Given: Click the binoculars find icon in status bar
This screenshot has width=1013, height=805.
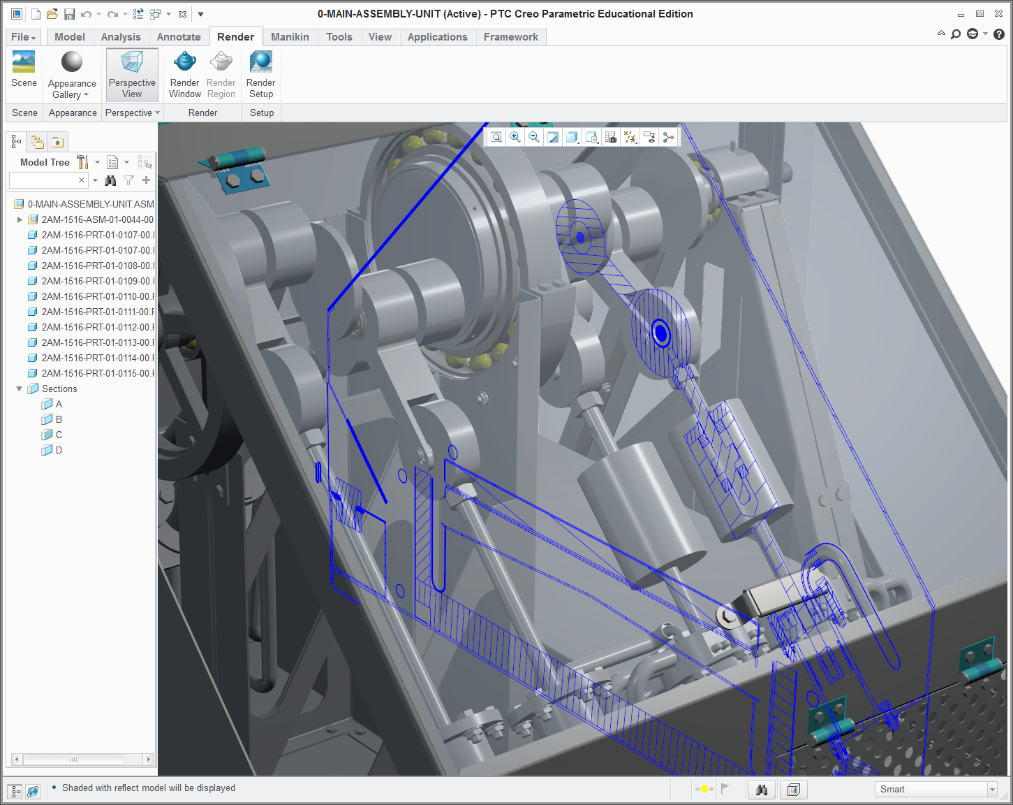Looking at the screenshot, I should pos(762,789).
